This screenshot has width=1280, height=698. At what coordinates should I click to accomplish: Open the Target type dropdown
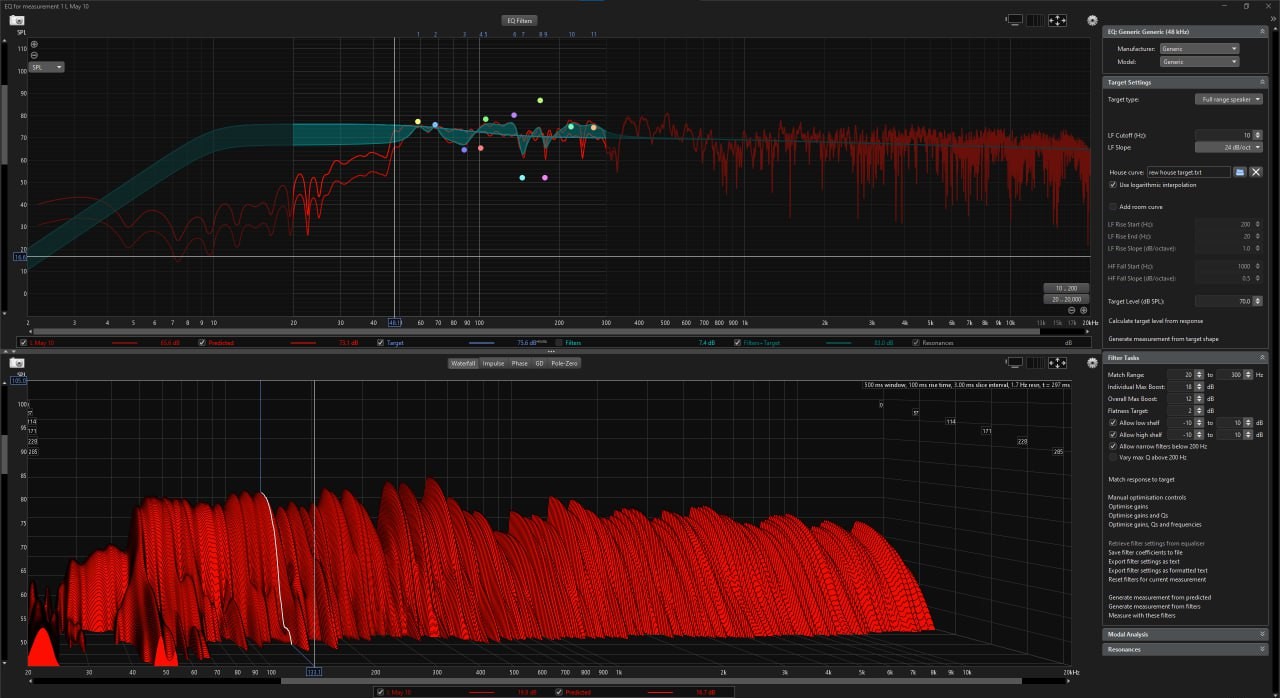[1228, 100]
